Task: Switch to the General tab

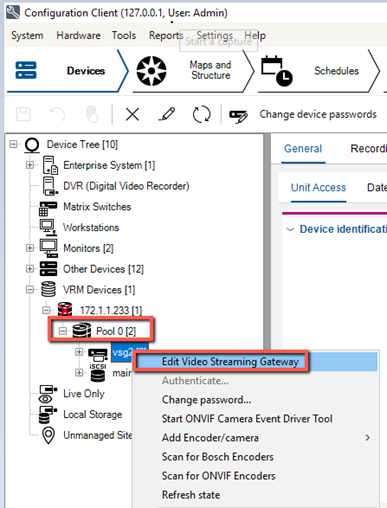Action: click(x=303, y=149)
